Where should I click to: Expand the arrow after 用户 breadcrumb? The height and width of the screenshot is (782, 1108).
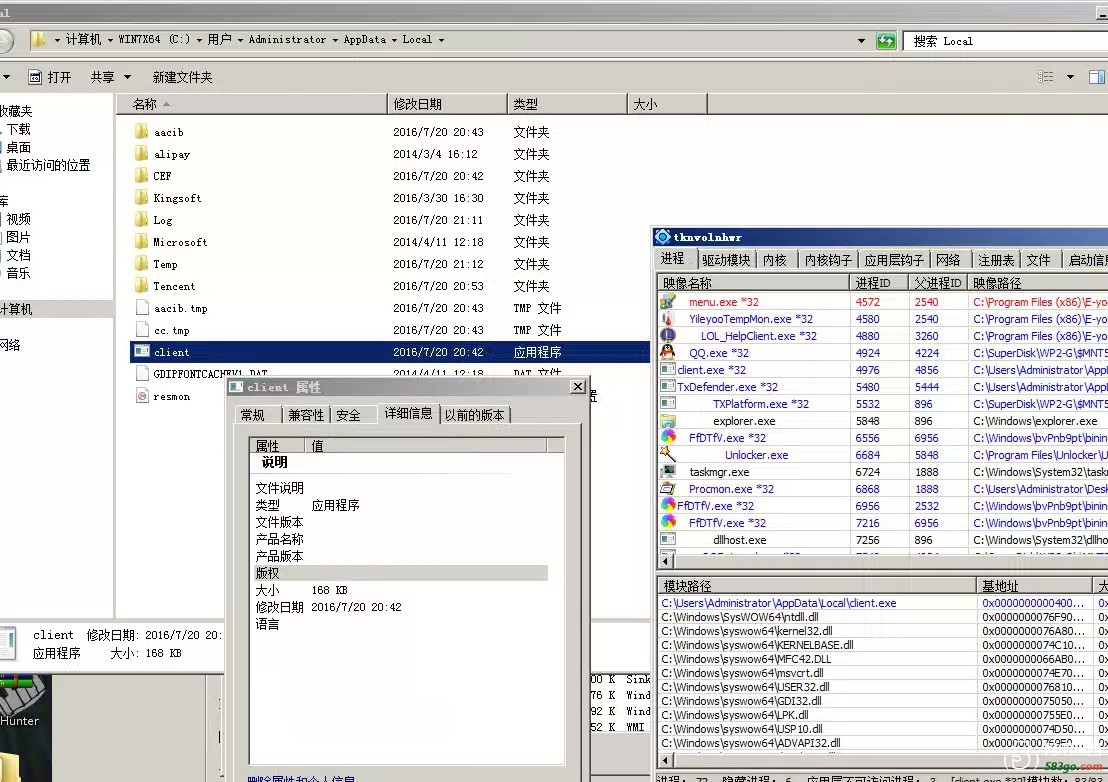click(240, 40)
